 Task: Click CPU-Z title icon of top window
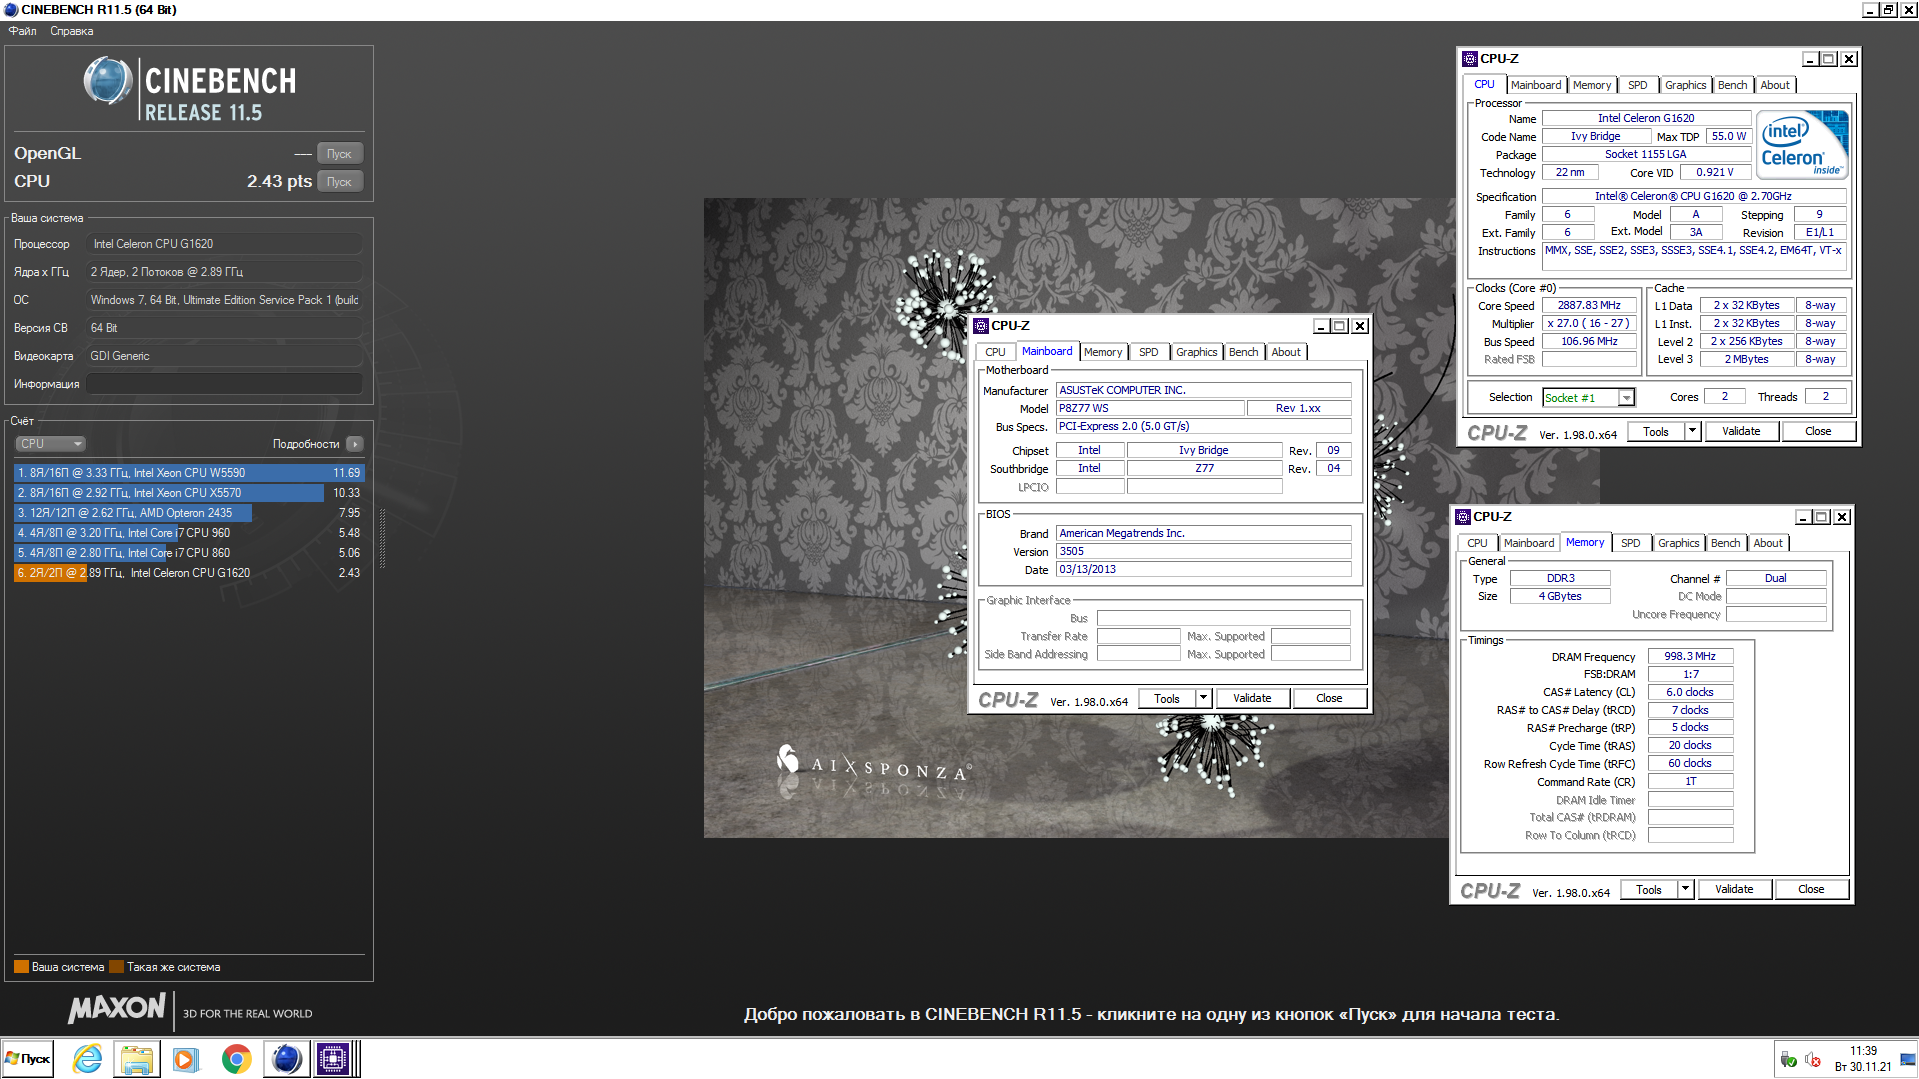[1470, 59]
